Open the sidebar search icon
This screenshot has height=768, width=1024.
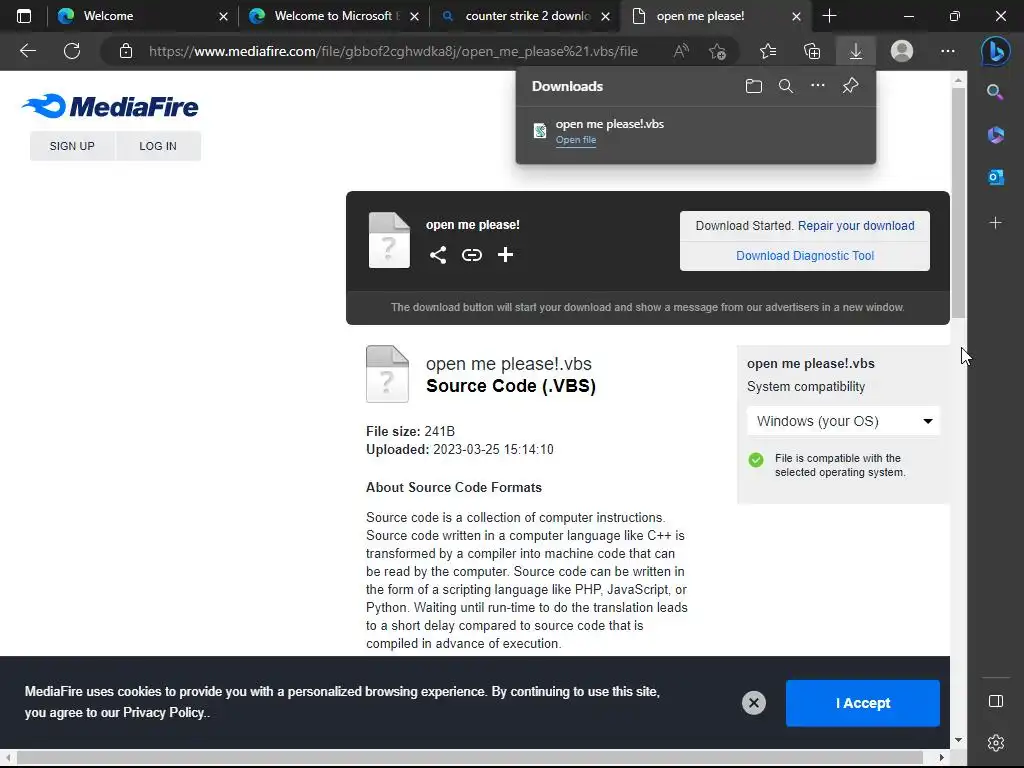point(995,92)
